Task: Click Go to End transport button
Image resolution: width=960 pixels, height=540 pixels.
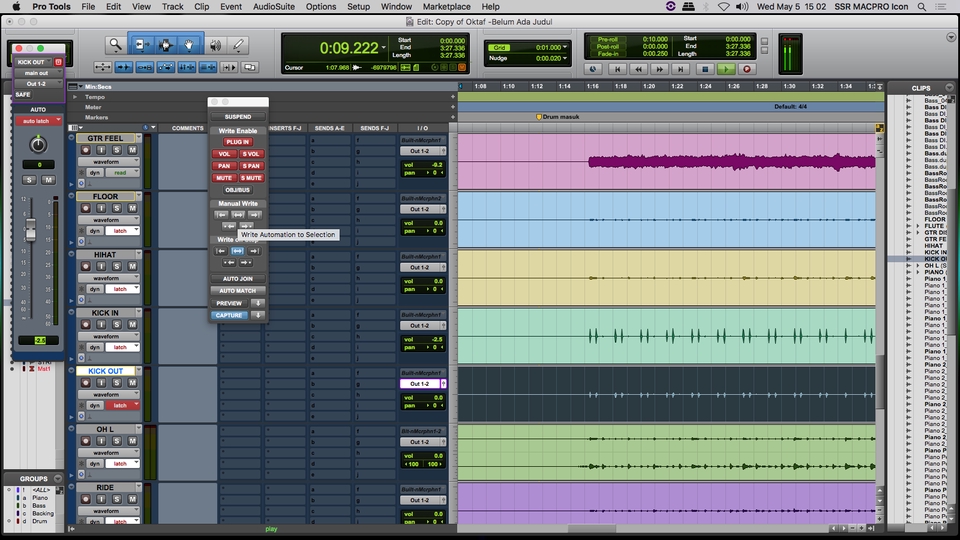Action: click(680, 69)
